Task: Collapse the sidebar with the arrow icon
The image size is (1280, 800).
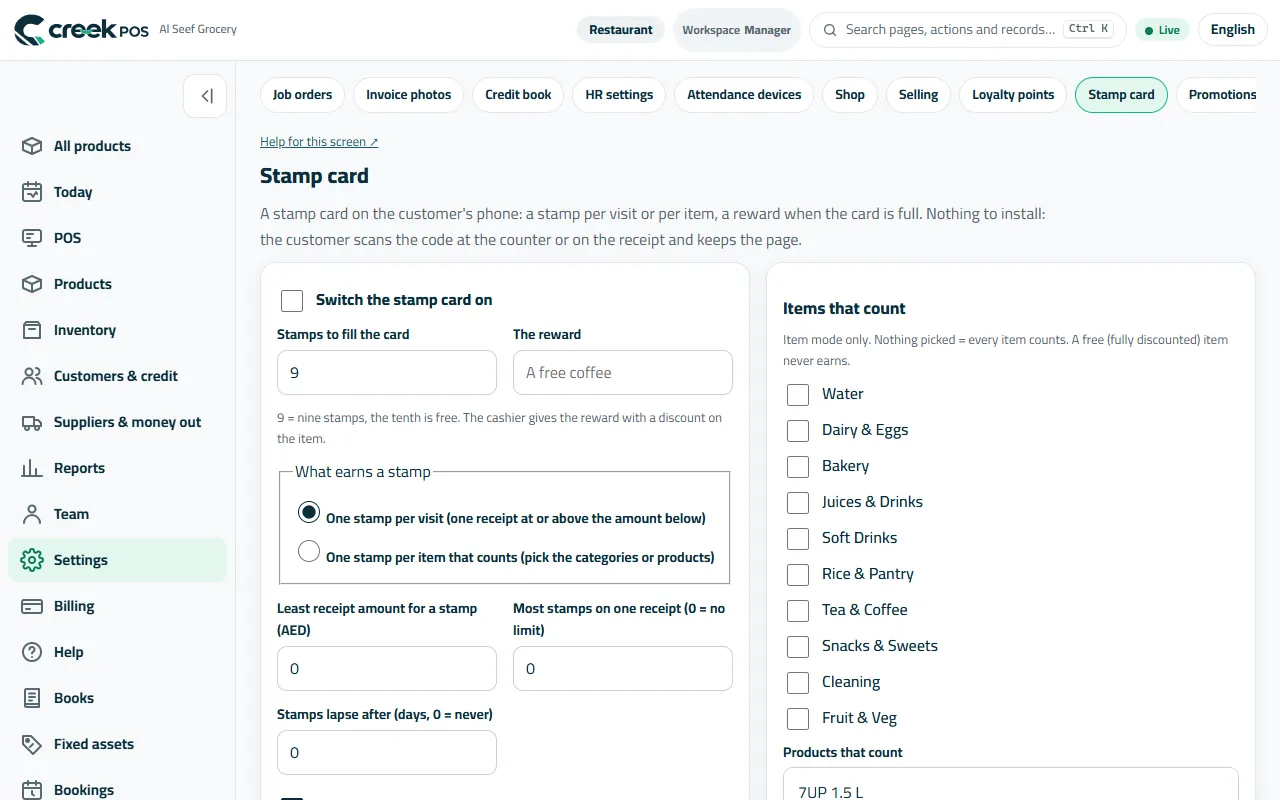Action: coord(206,96)
